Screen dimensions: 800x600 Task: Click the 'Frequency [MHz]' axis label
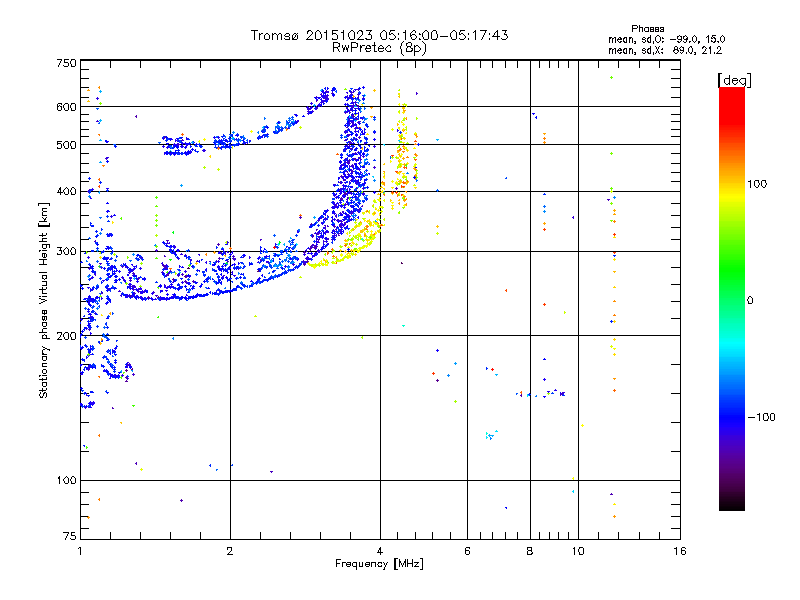point(379,564)
